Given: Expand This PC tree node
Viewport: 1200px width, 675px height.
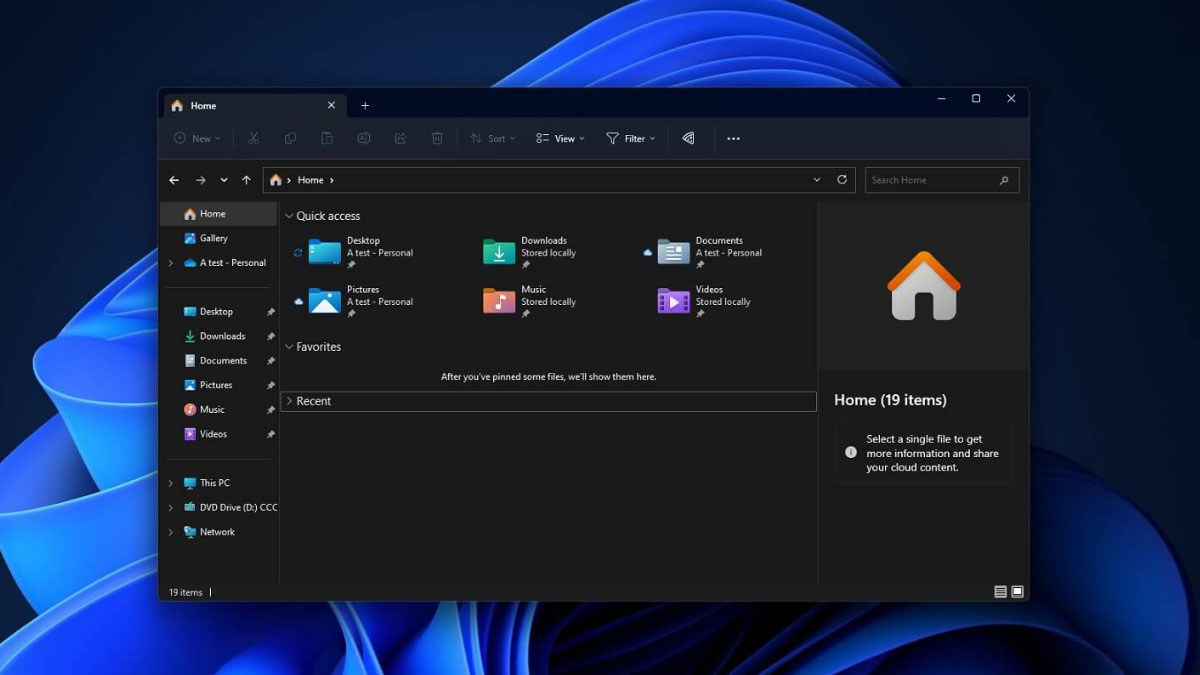Looking at the screenshot, I should pyautogui.click(x=171, y=483).
